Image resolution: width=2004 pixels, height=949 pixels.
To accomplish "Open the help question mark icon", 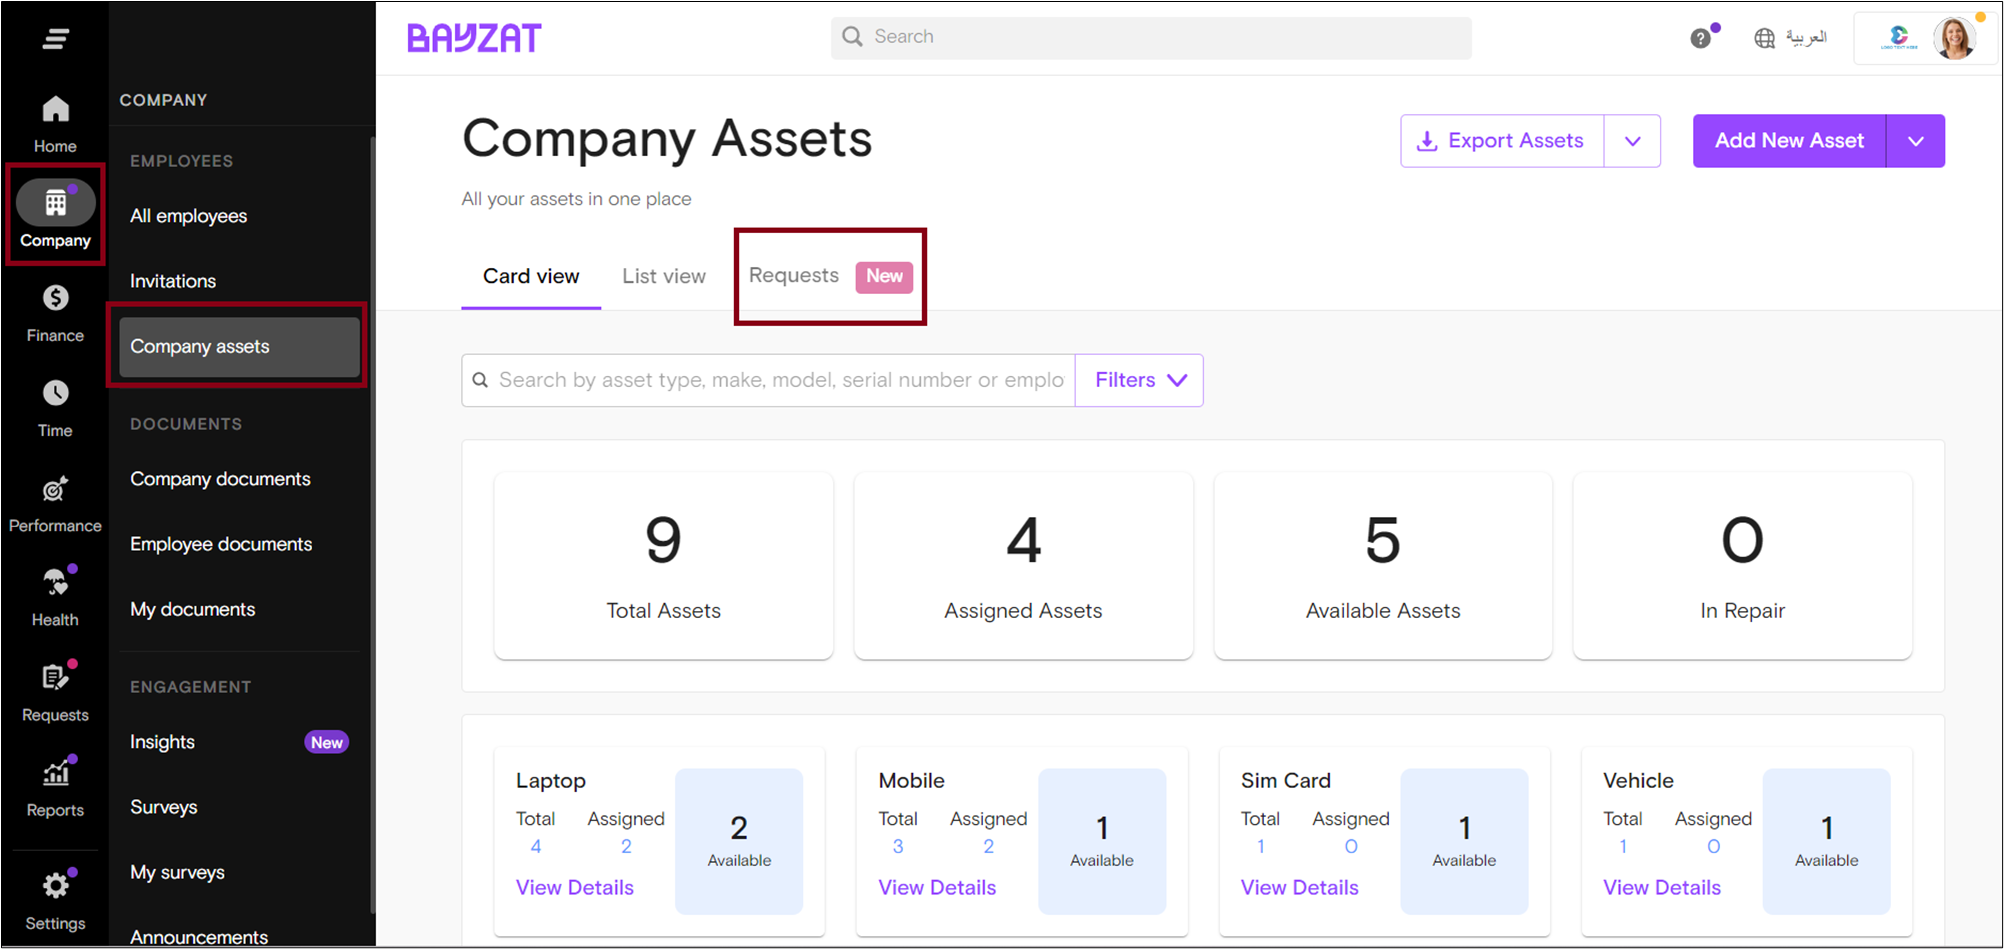I will pos(1702,37).
